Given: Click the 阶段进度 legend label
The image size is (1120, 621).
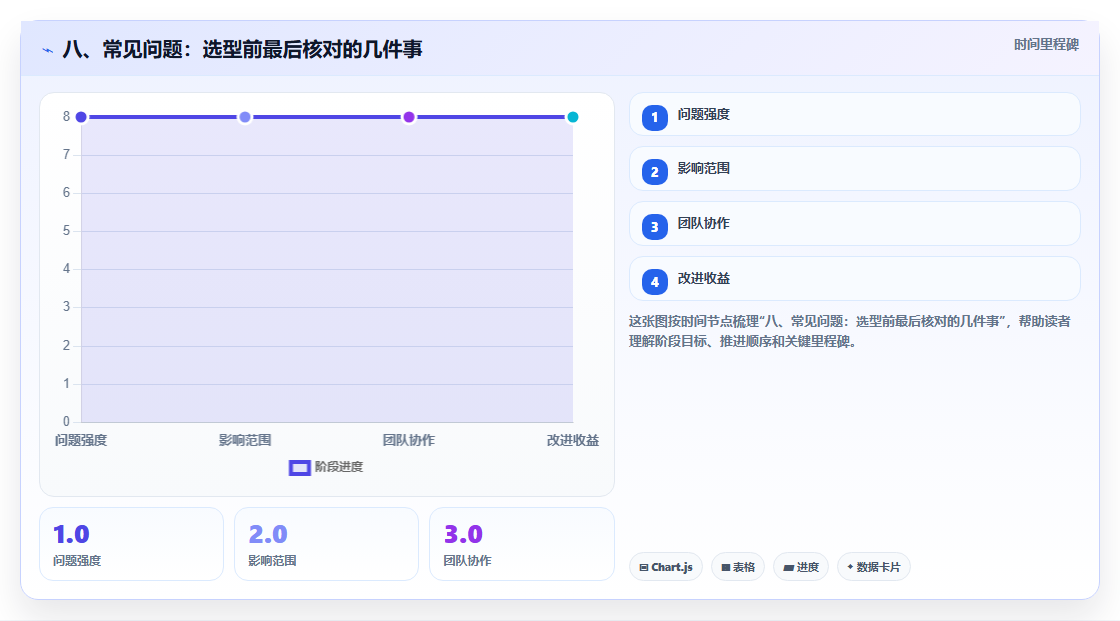Looking at the screenshot, I should click(339, 467).
